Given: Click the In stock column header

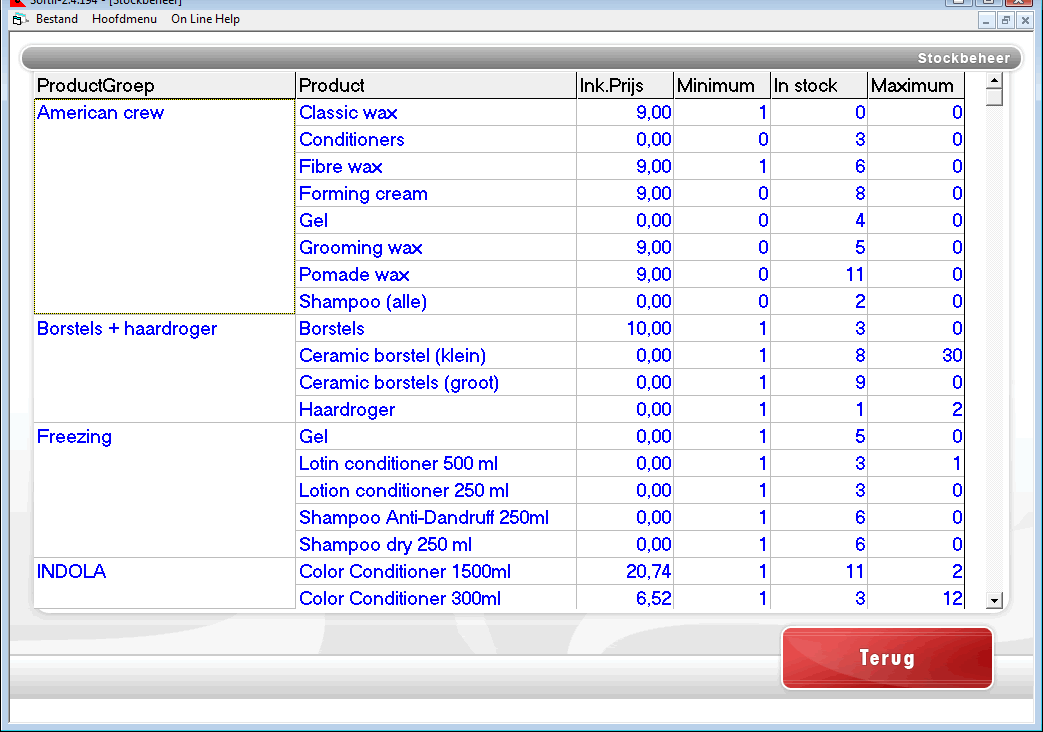Looking at the screenshot, I should pyautogui.click(x=820, y=85).
